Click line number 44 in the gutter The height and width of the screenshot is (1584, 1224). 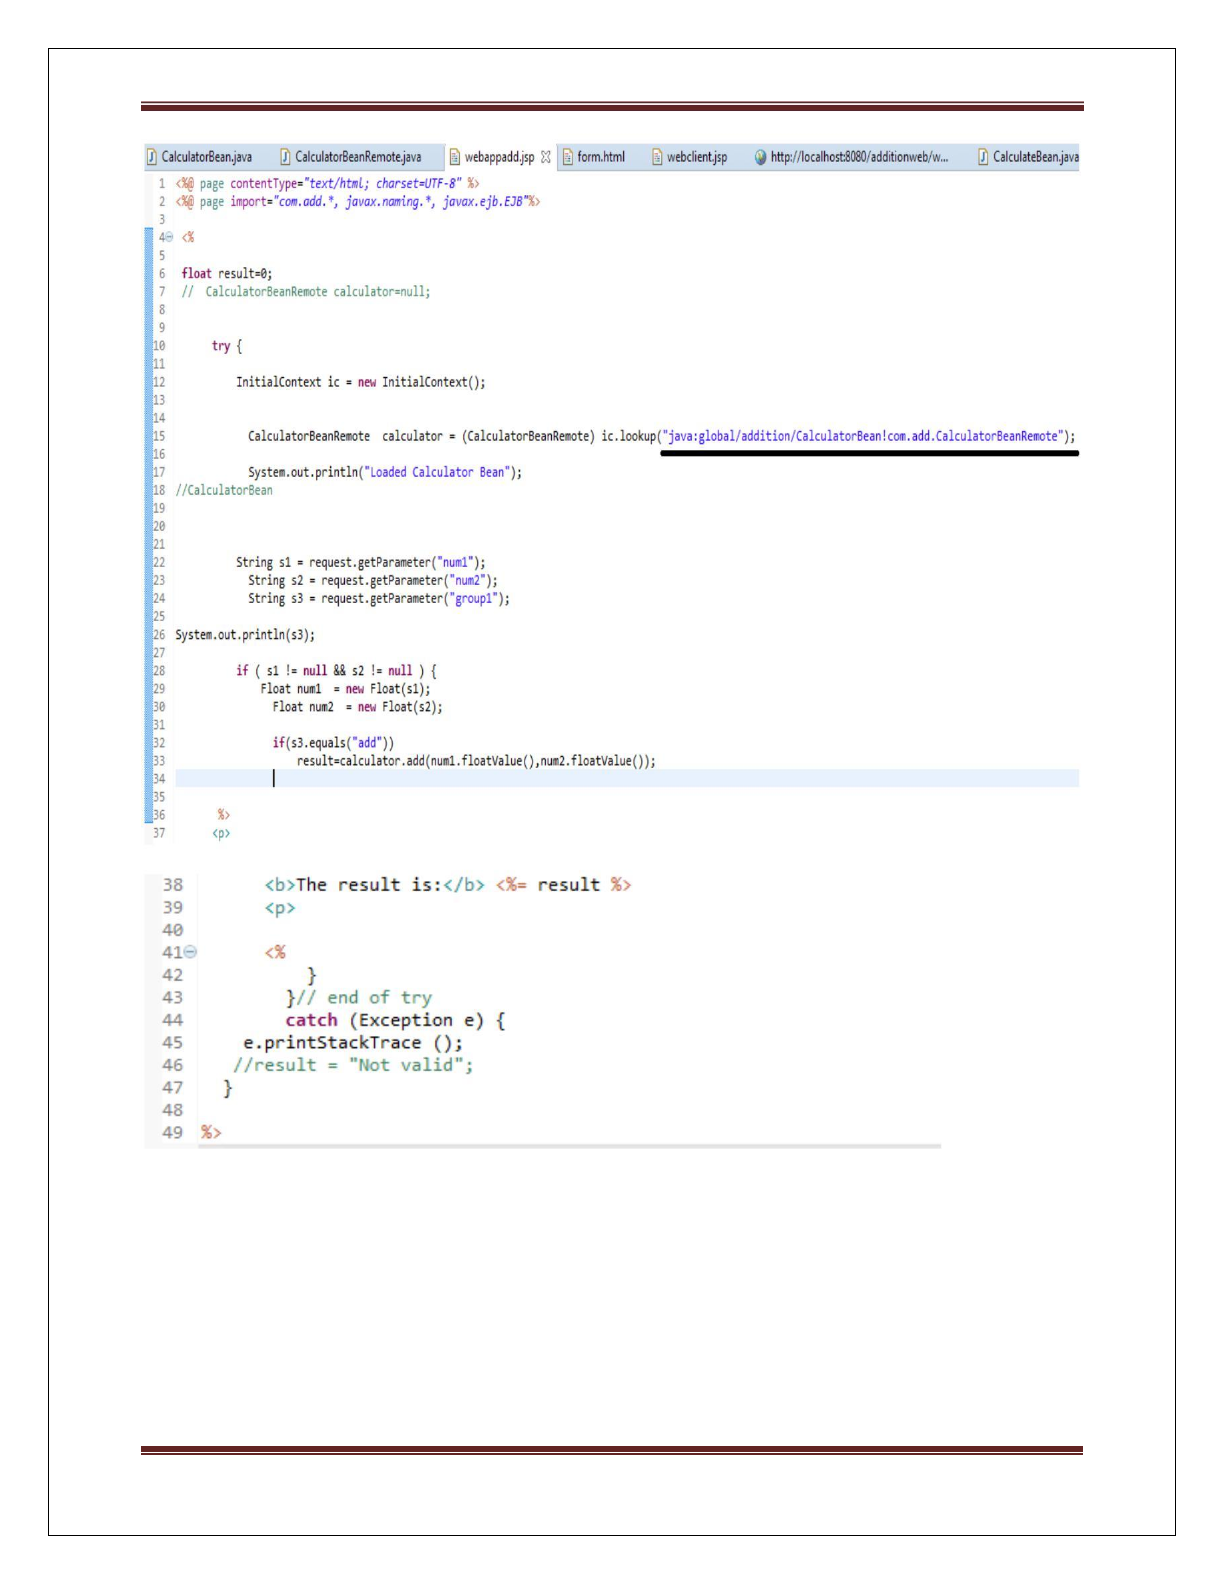(173, 1020)
